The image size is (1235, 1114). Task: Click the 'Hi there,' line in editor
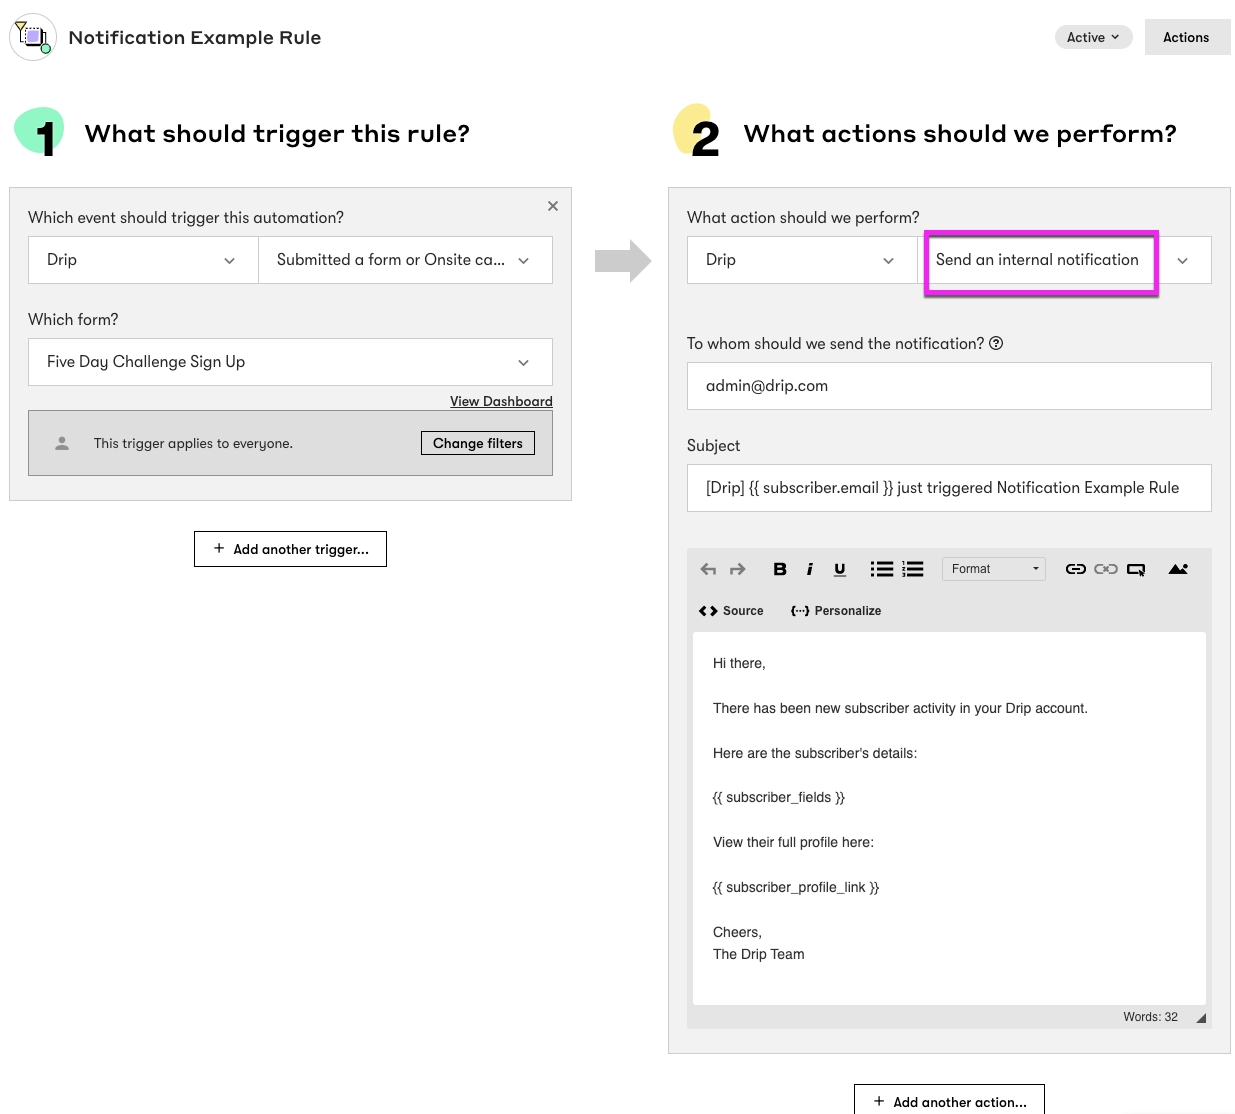pyautogui.click(x=739, y=663)
